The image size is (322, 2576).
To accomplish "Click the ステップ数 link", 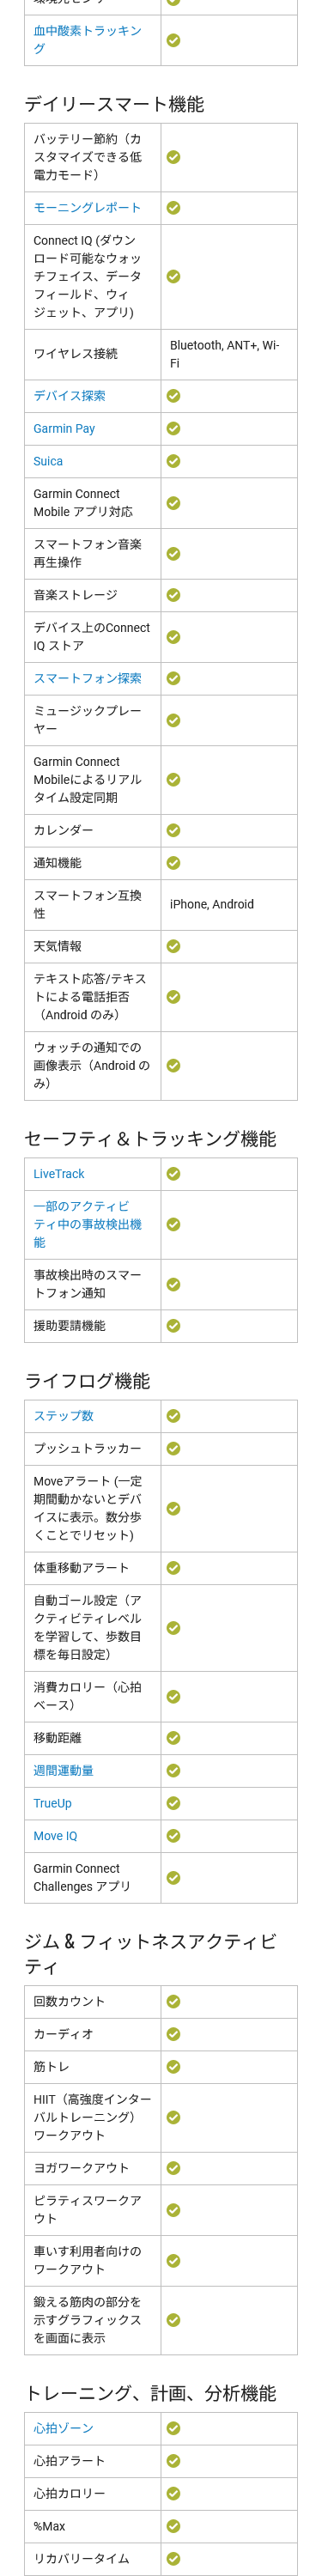I will click(x=63, y=1416).
